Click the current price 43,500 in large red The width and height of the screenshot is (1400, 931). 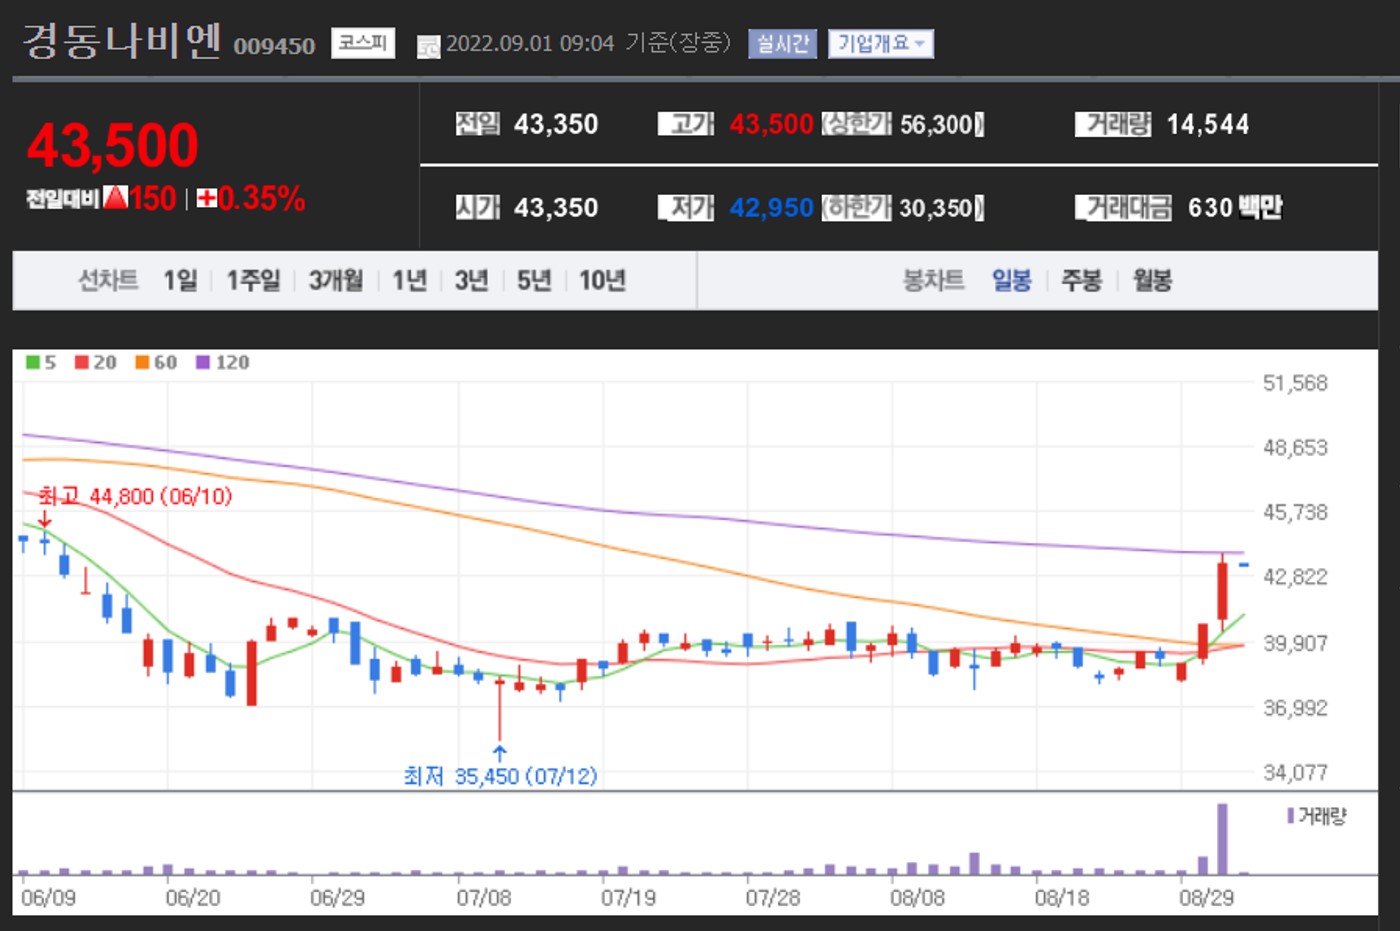(x=113, y=145)
